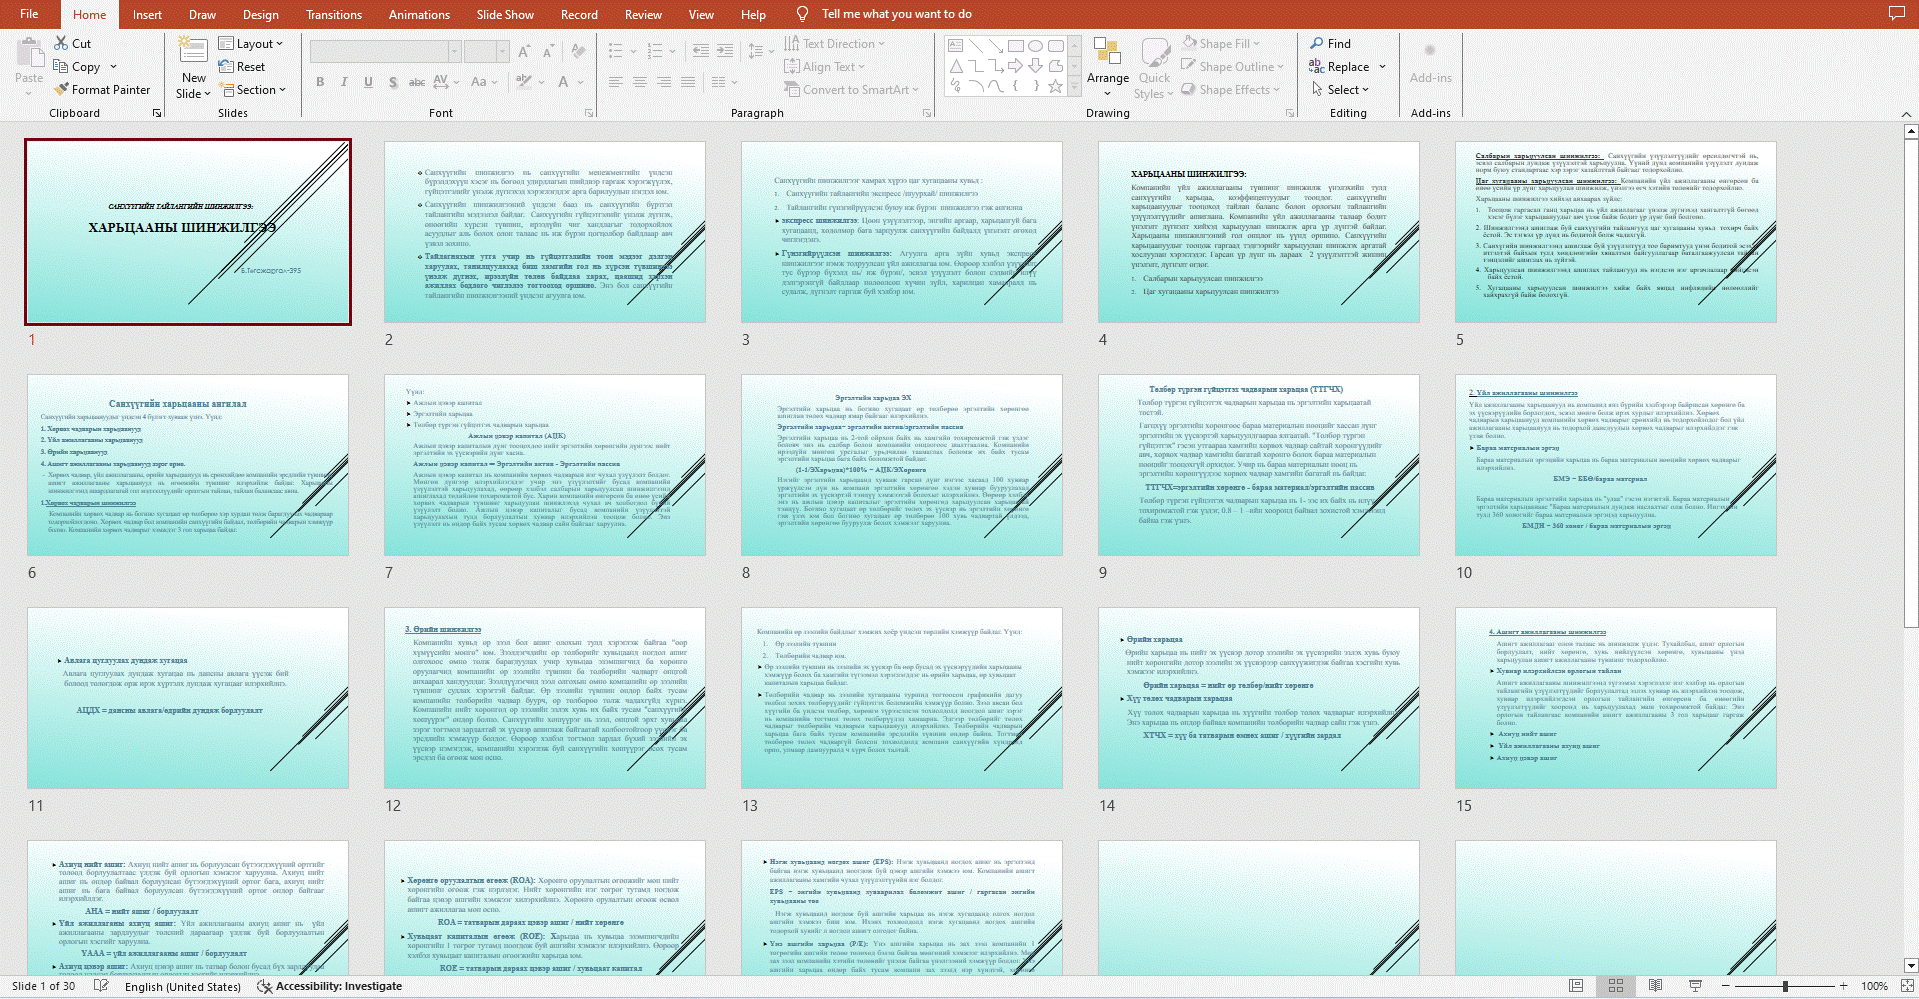Select slide 9 thumbnail
The height and width of the screenshot is (999, 1919).
pyautogui.click(x=1259, y=465)
